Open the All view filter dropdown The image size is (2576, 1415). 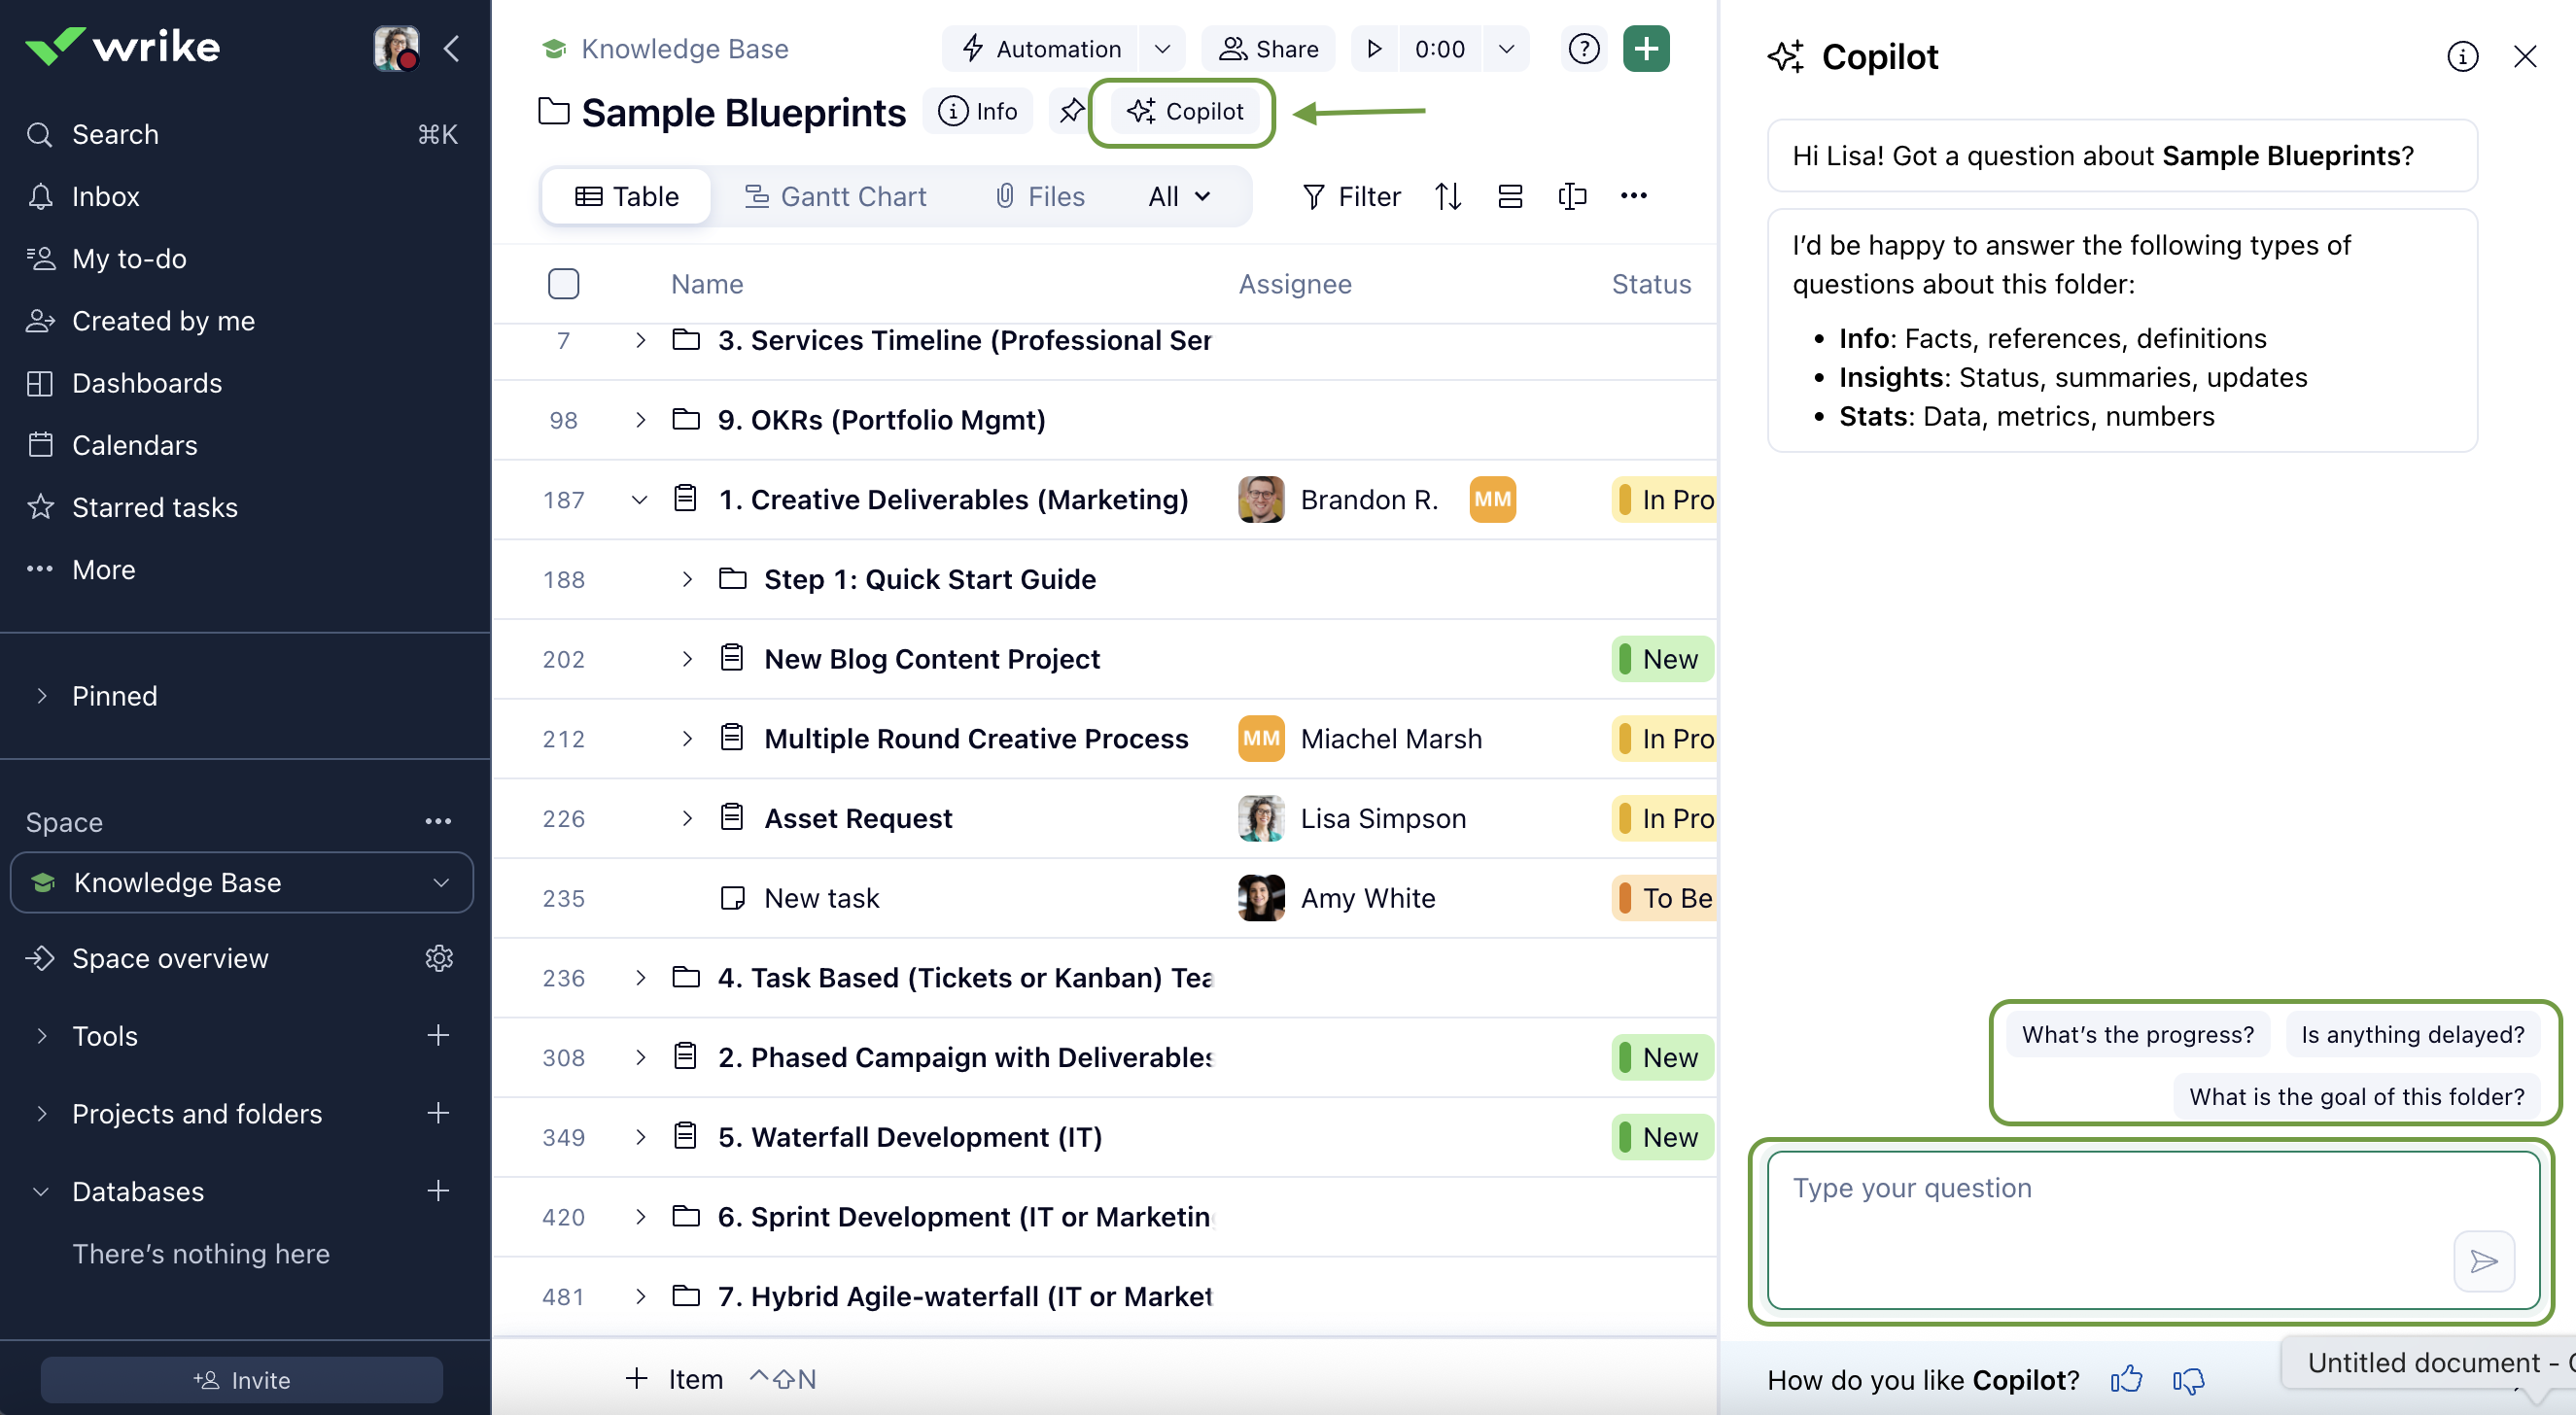click(1179, 196)
